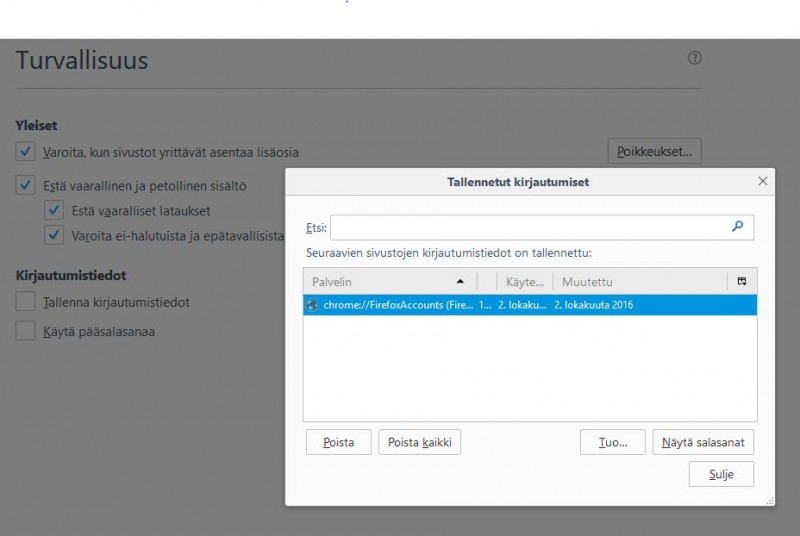Click the sort arrow on Palvelin column
This screenshot has width=800, height=536.
pyautogui.click(x=460, y=282)
